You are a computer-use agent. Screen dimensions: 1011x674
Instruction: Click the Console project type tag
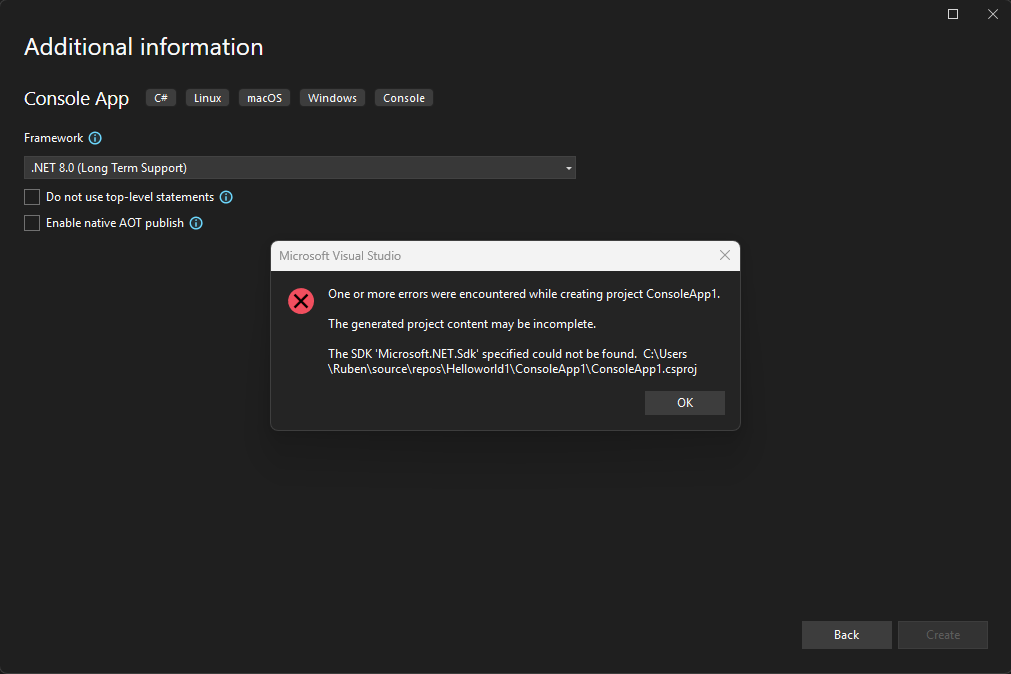tap(404, 98)
